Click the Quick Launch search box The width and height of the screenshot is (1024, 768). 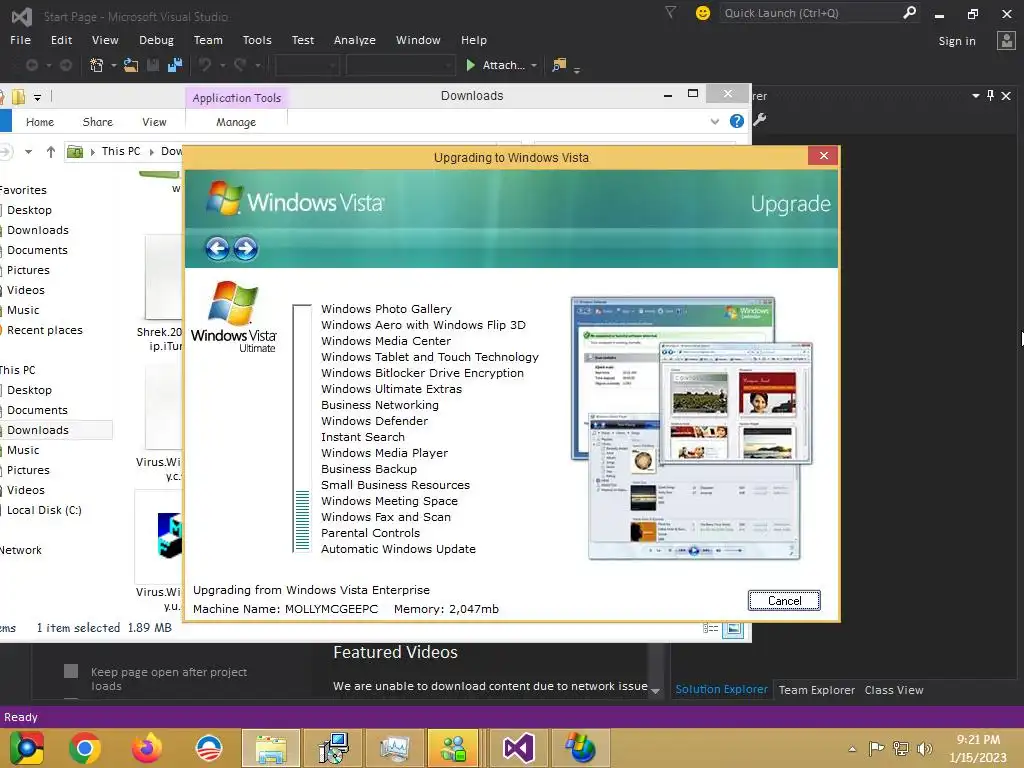[810, 13]
